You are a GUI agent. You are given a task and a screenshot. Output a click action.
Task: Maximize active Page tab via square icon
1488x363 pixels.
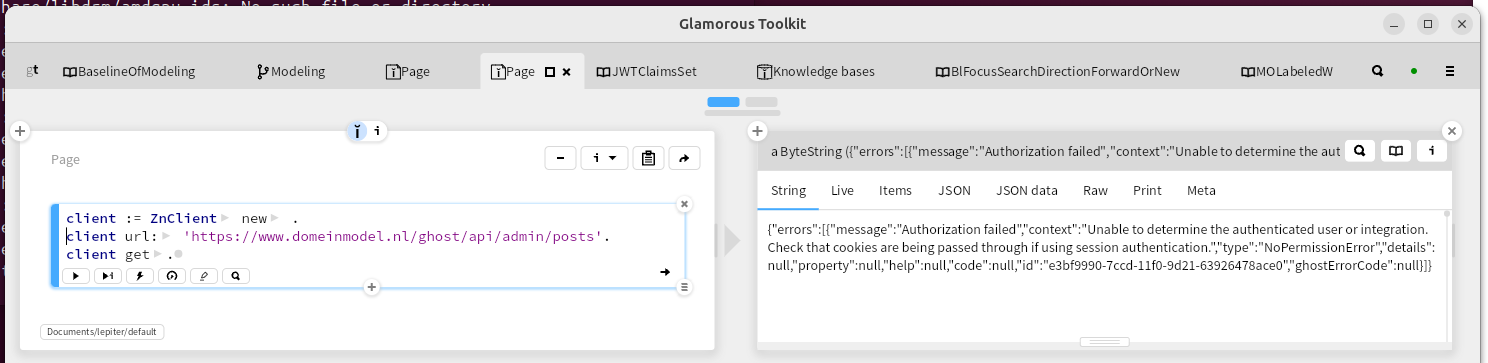[549, 72]
